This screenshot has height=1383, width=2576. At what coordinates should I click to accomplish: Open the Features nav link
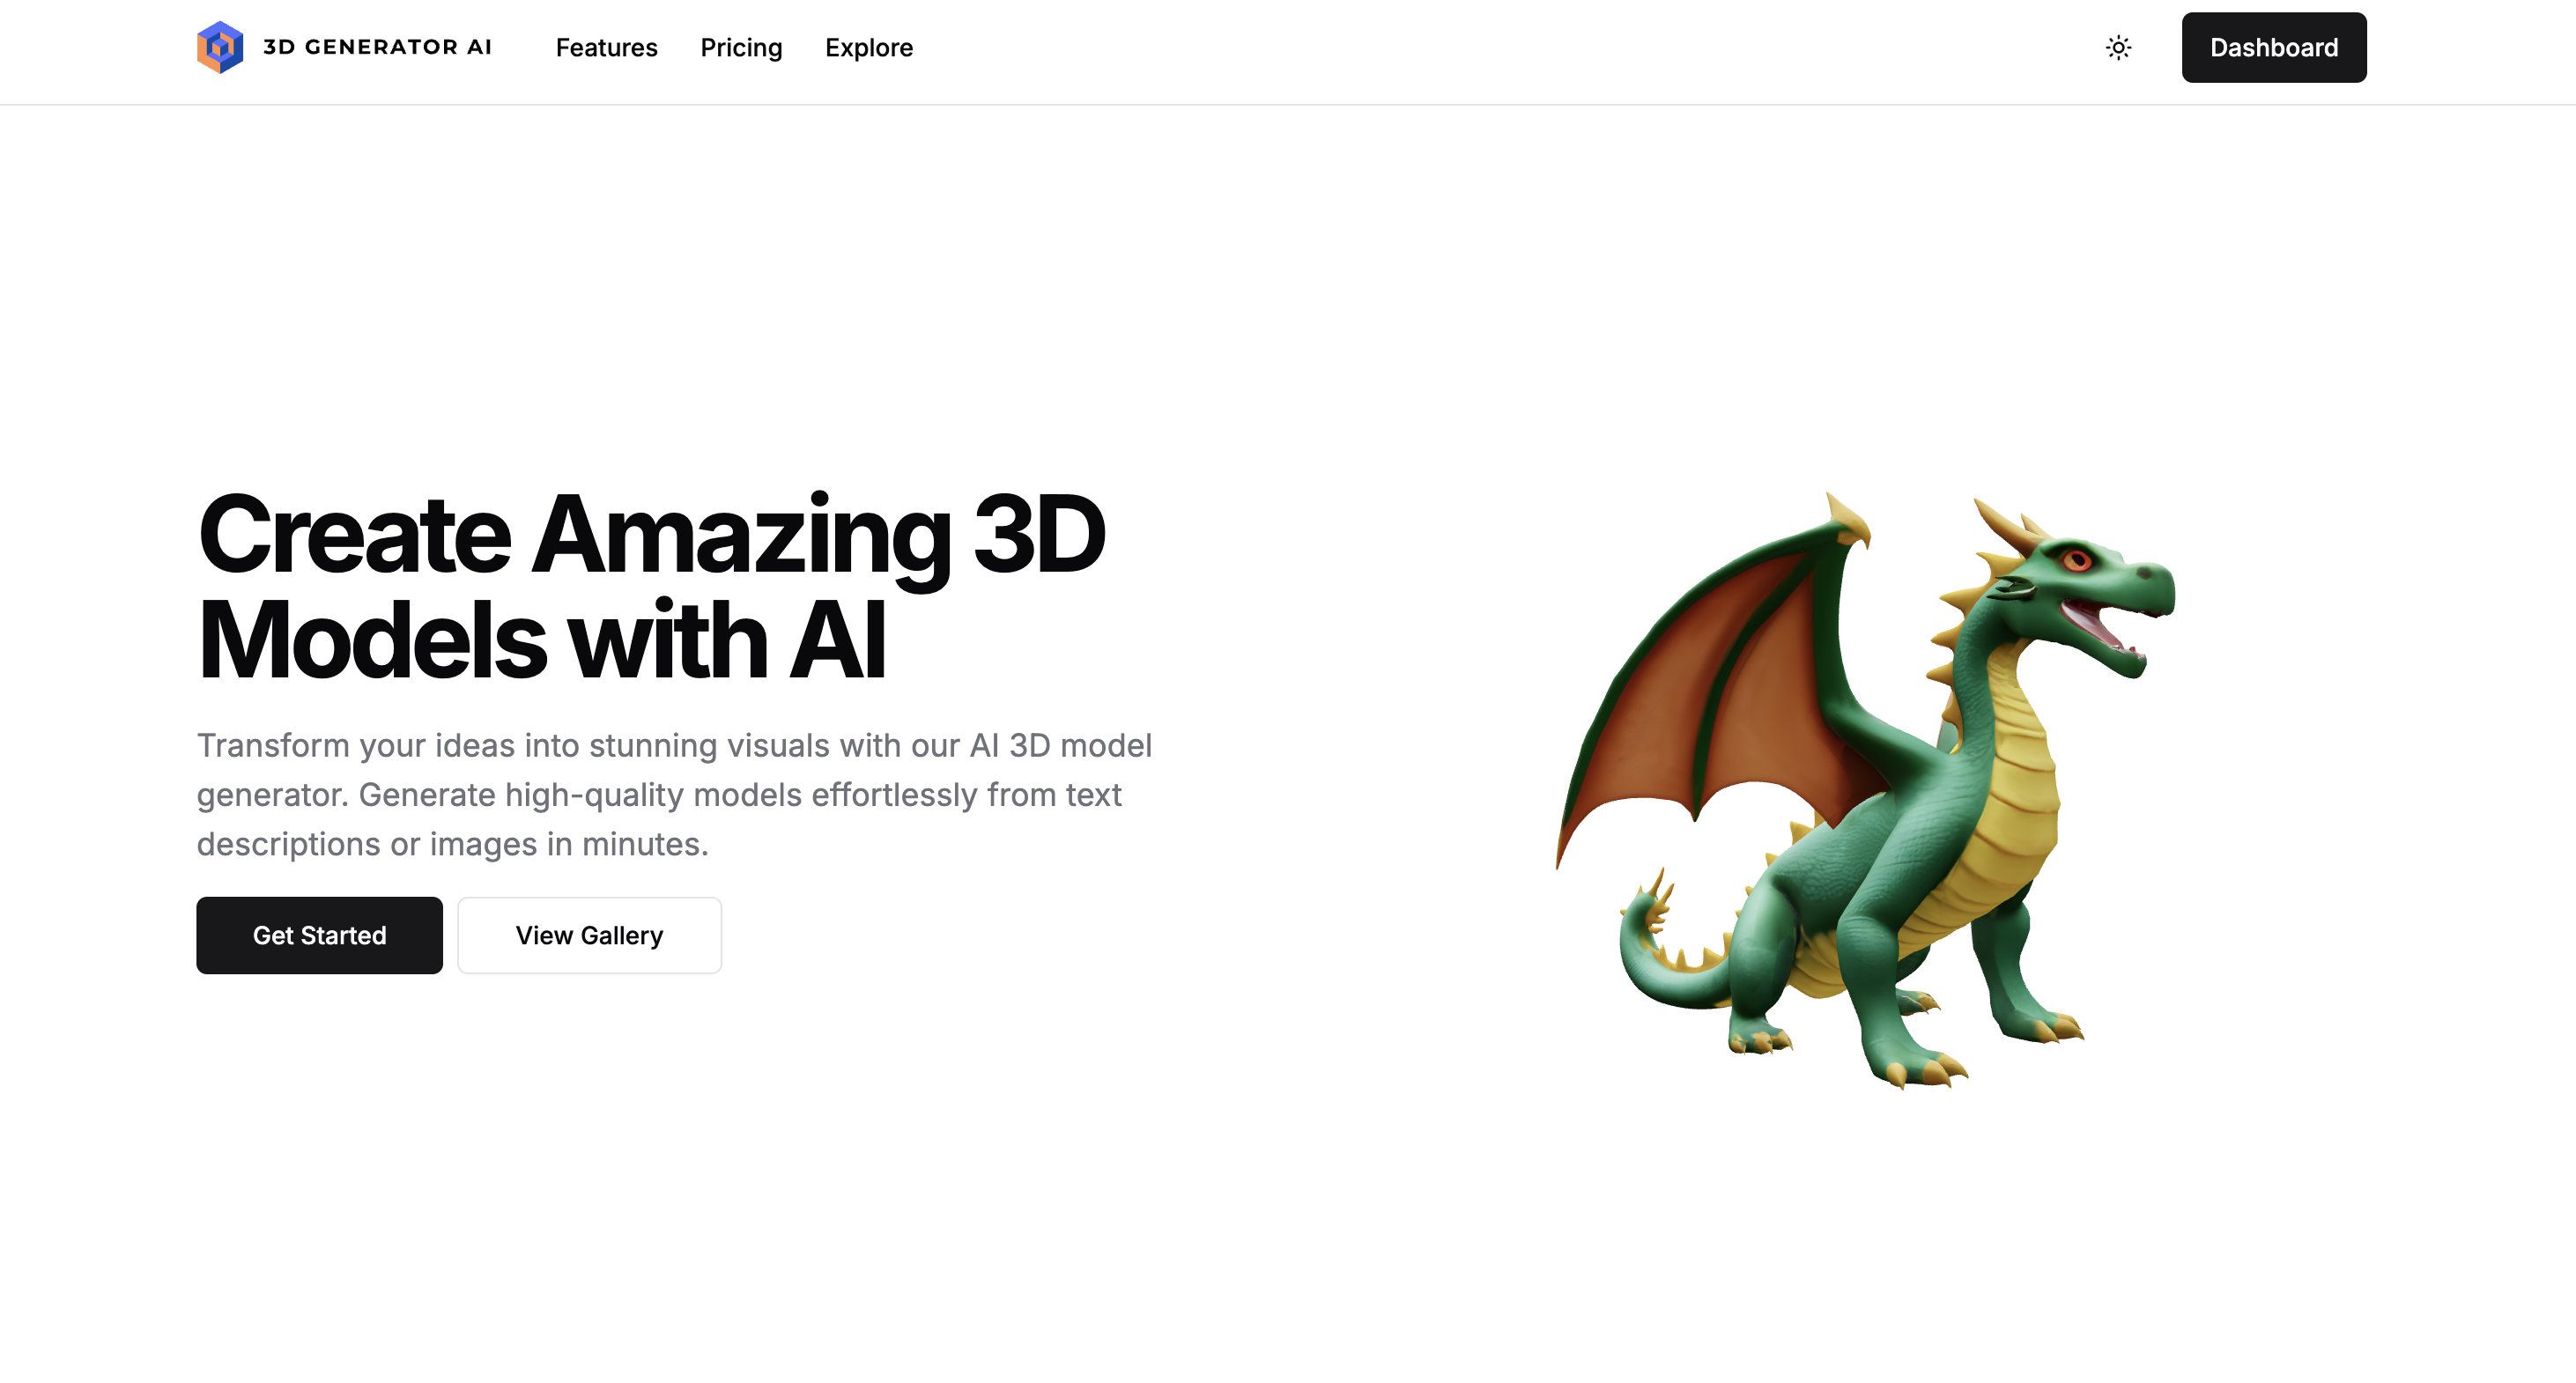606,47
